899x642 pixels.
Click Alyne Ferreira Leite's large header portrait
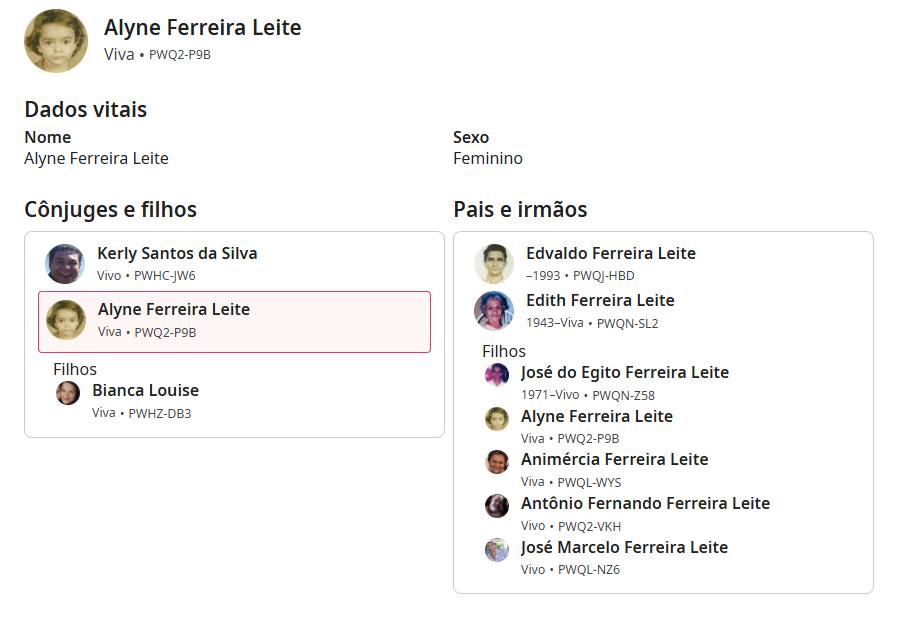[56, 41]
